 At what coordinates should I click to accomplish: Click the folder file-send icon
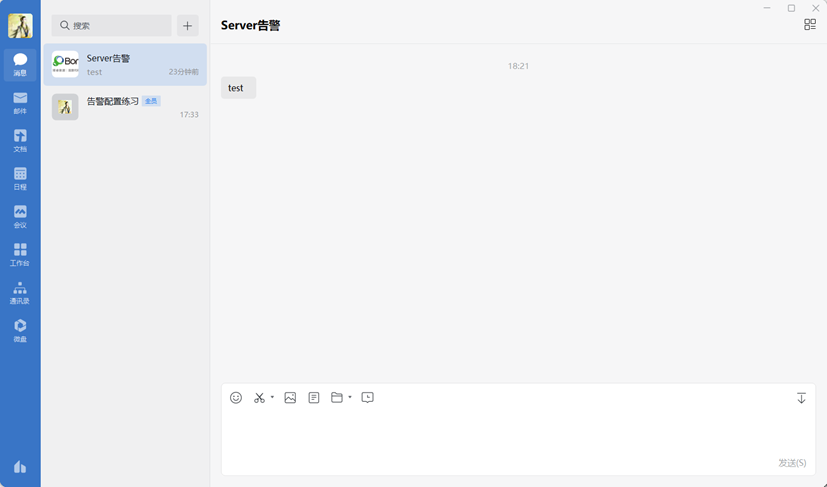pyautogui.click(x=336, y=398)
